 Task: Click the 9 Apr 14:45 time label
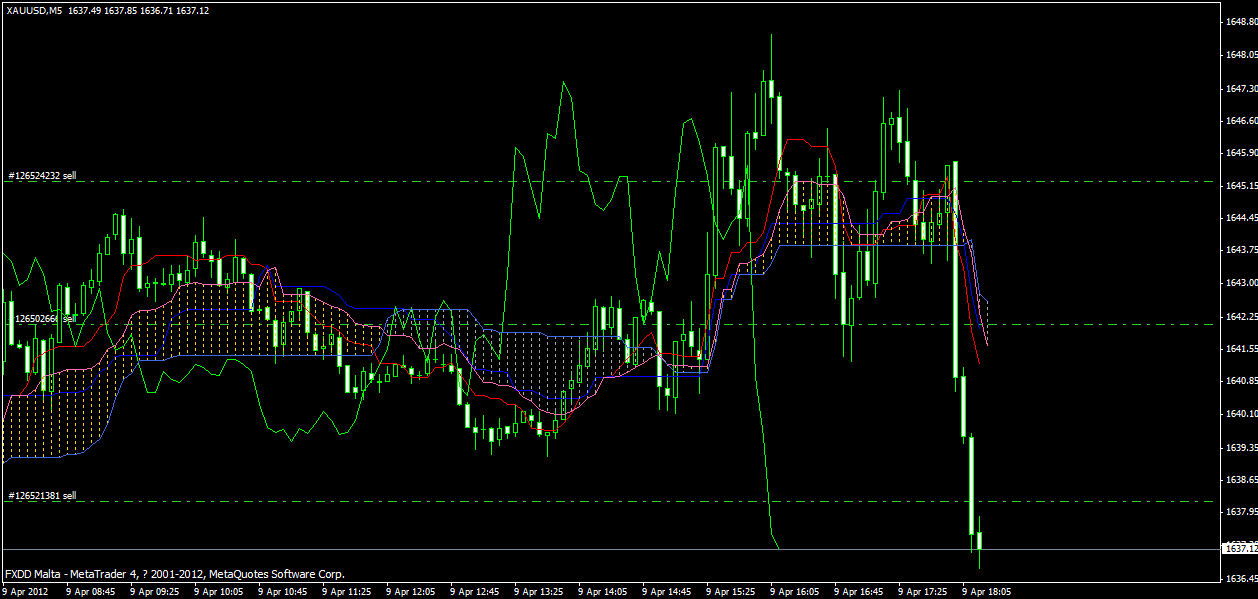pyautogui.click(x=666, y=591)
